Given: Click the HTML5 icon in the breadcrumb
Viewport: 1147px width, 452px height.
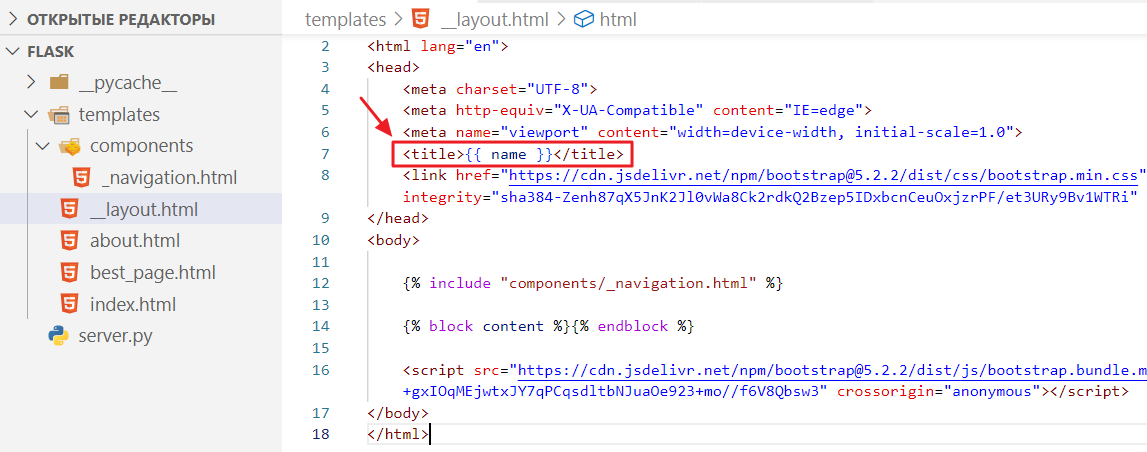Looking at the screenshot, I should pyautogui.click(x=421, y=19).
